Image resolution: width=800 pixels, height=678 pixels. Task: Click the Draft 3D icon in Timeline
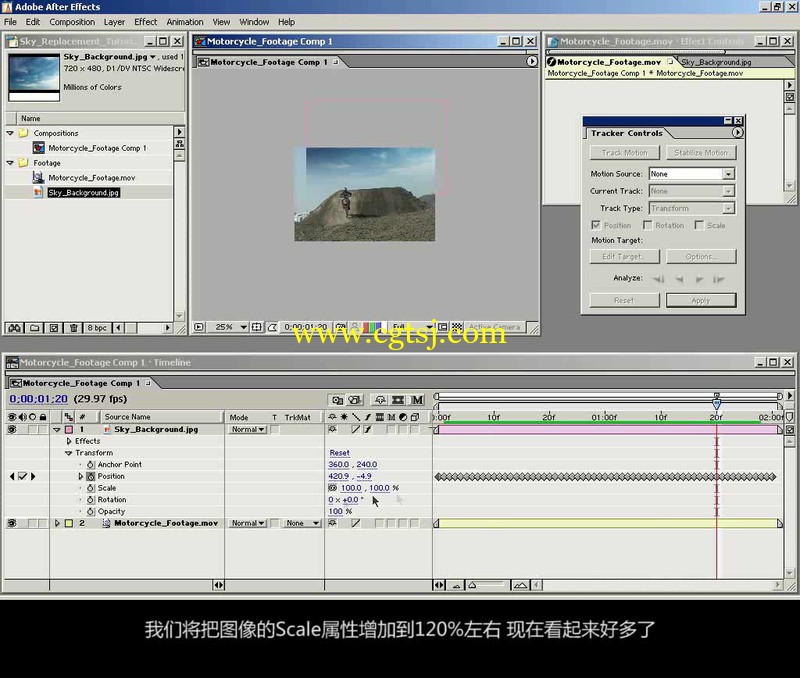click(x=355, y=400)
